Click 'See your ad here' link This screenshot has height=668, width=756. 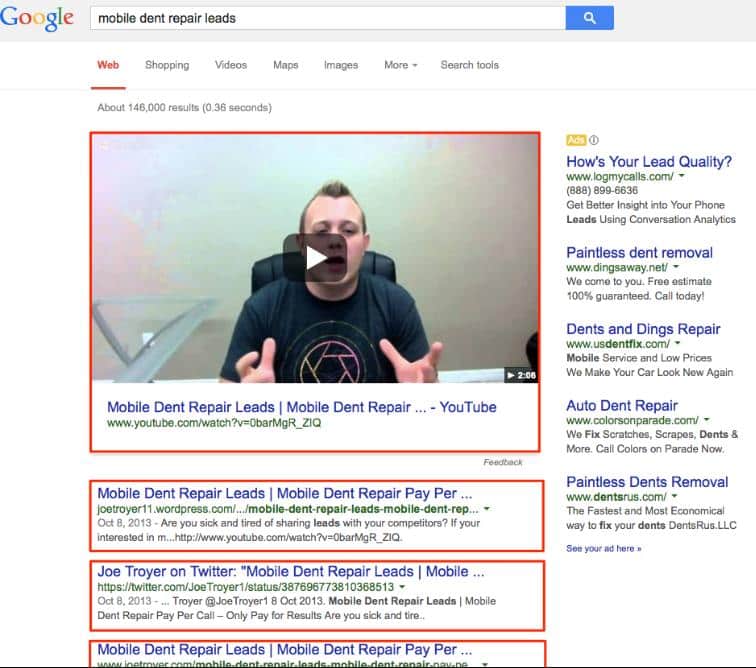click(x=604, y=548)
